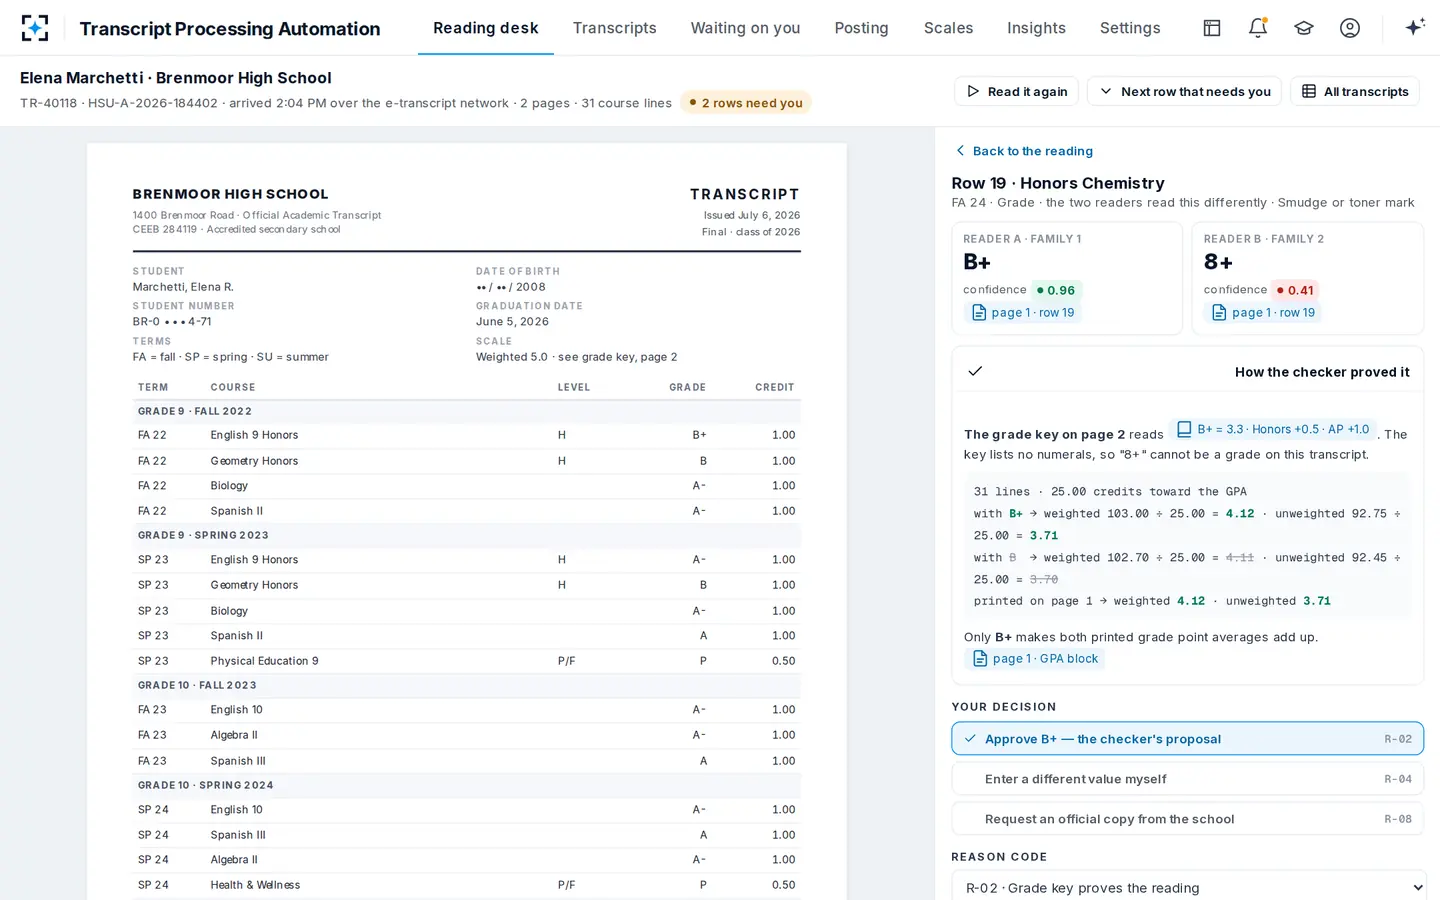
Task: Click the app logo icon
Action: (35, 28)
